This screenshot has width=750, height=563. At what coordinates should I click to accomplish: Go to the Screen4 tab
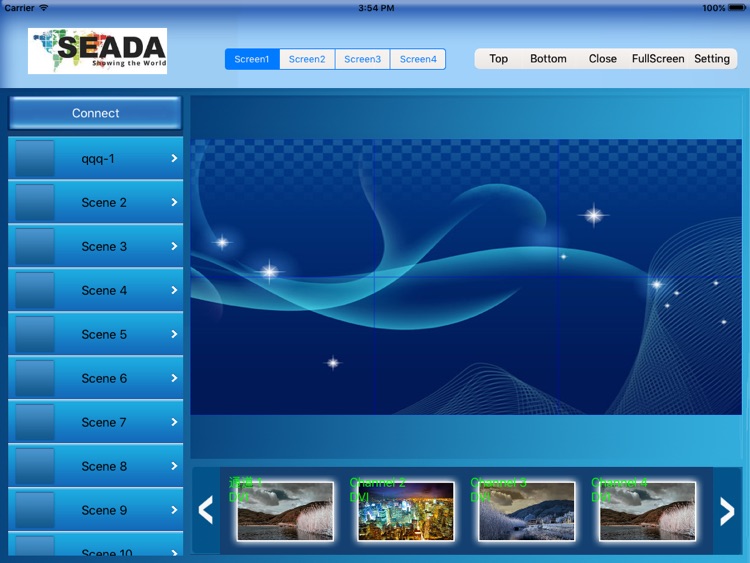[418, 59]
